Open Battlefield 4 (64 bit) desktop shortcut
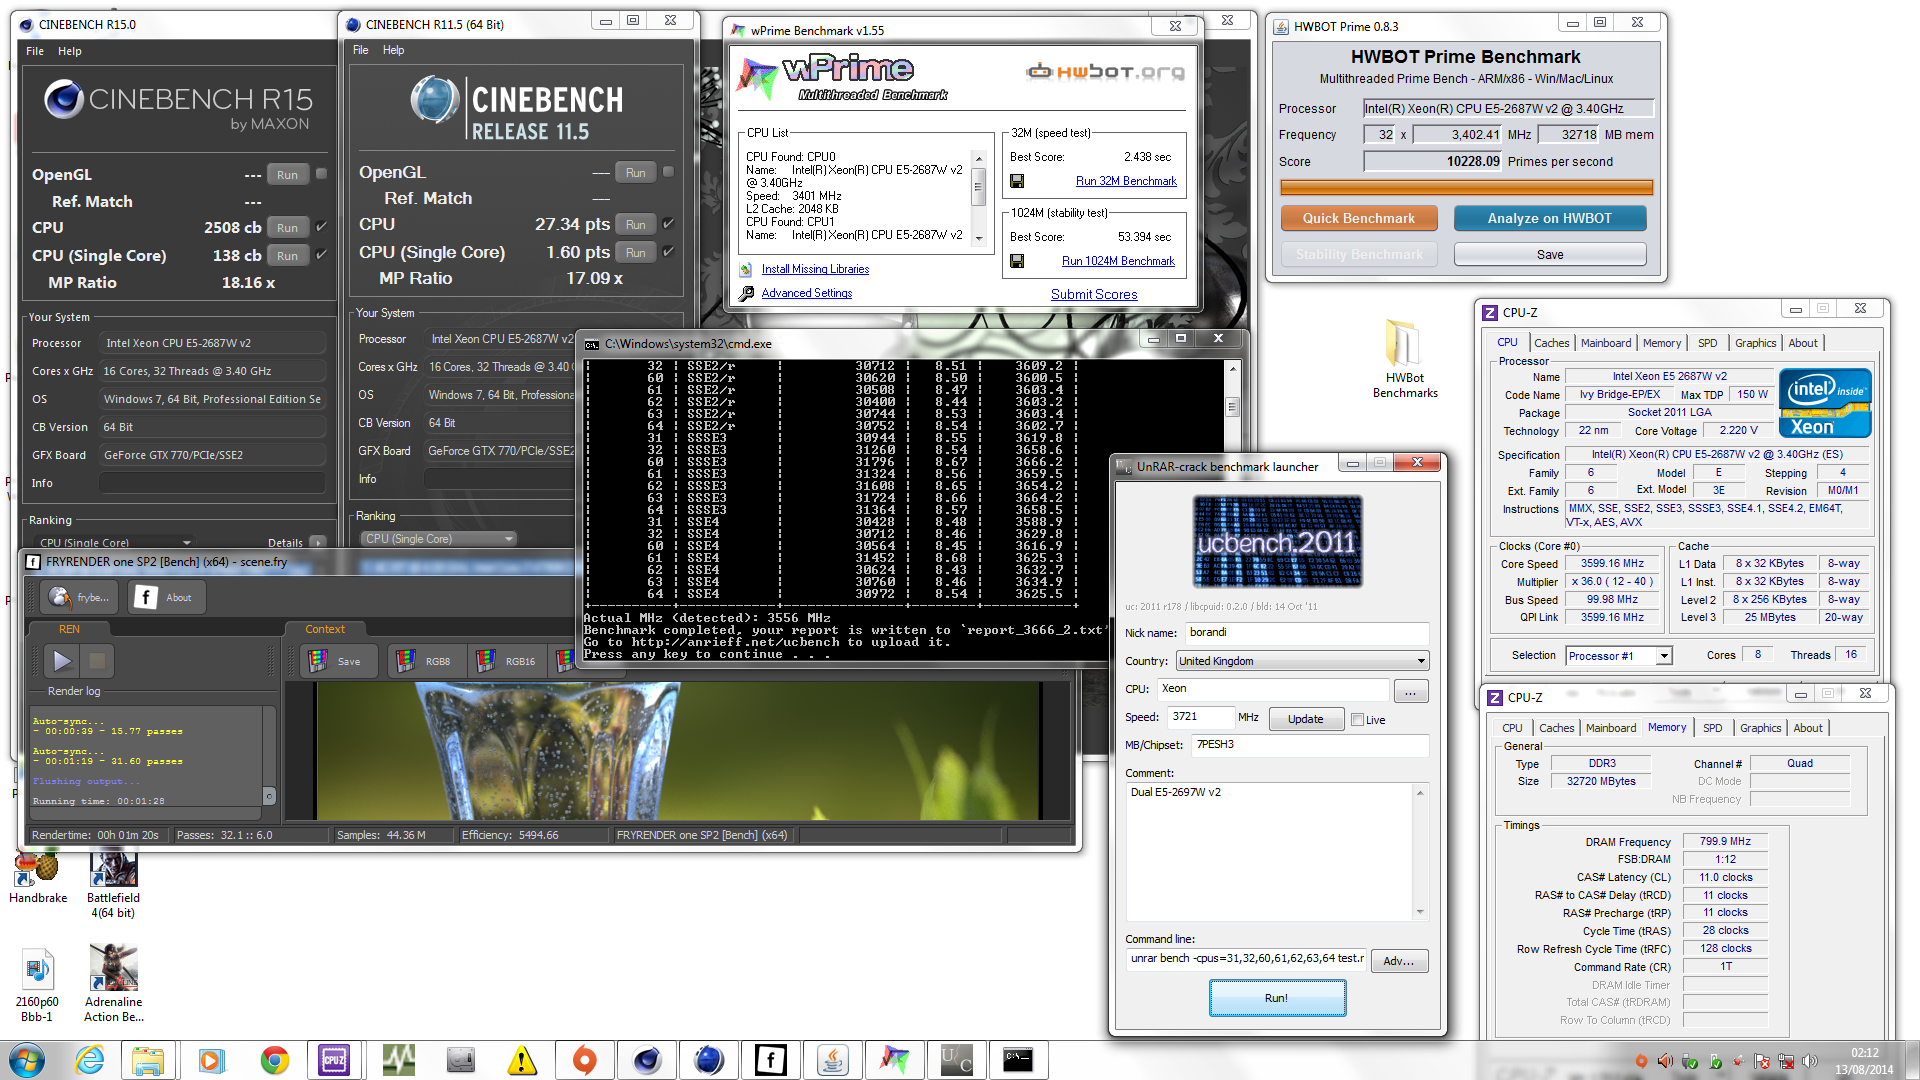The height and width of the screenshot is (1080, 1920). (x=113, y=884)
